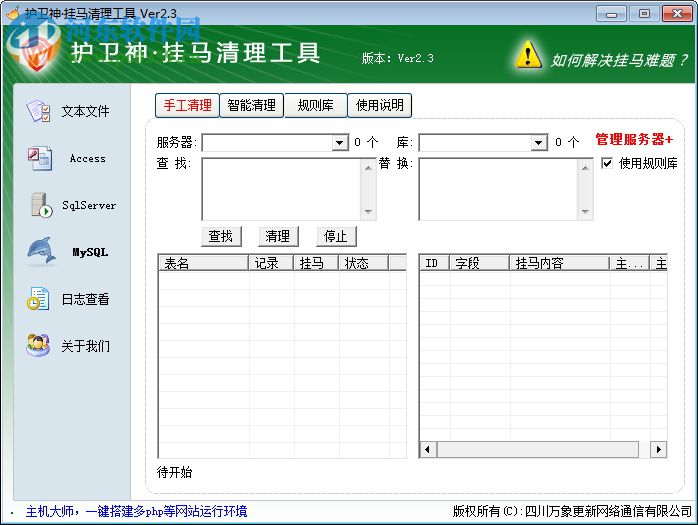
Task: Click the yellow warning triangle icon
Action: coord(528,55)
